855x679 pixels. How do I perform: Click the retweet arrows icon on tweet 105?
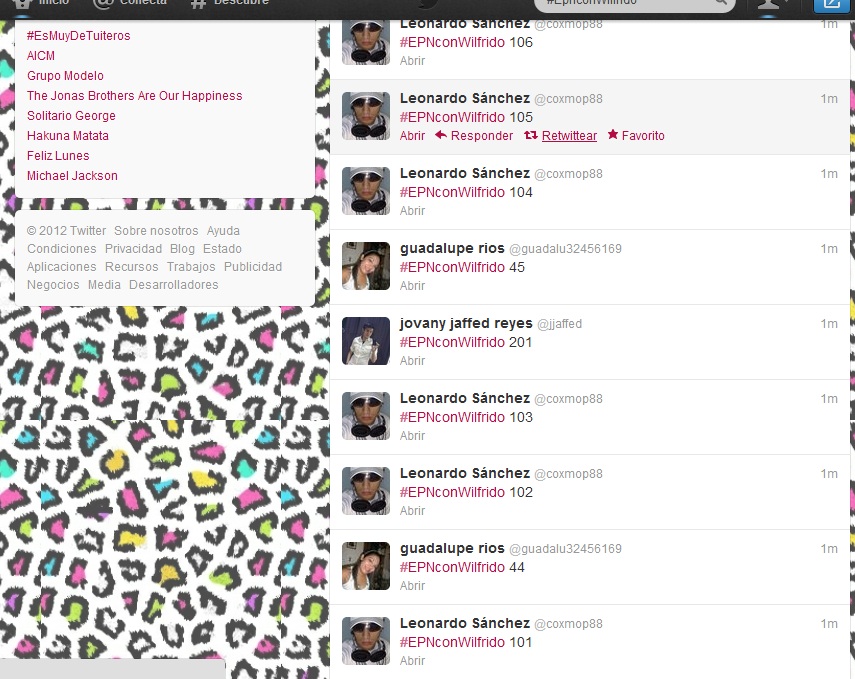pos(531,135)
